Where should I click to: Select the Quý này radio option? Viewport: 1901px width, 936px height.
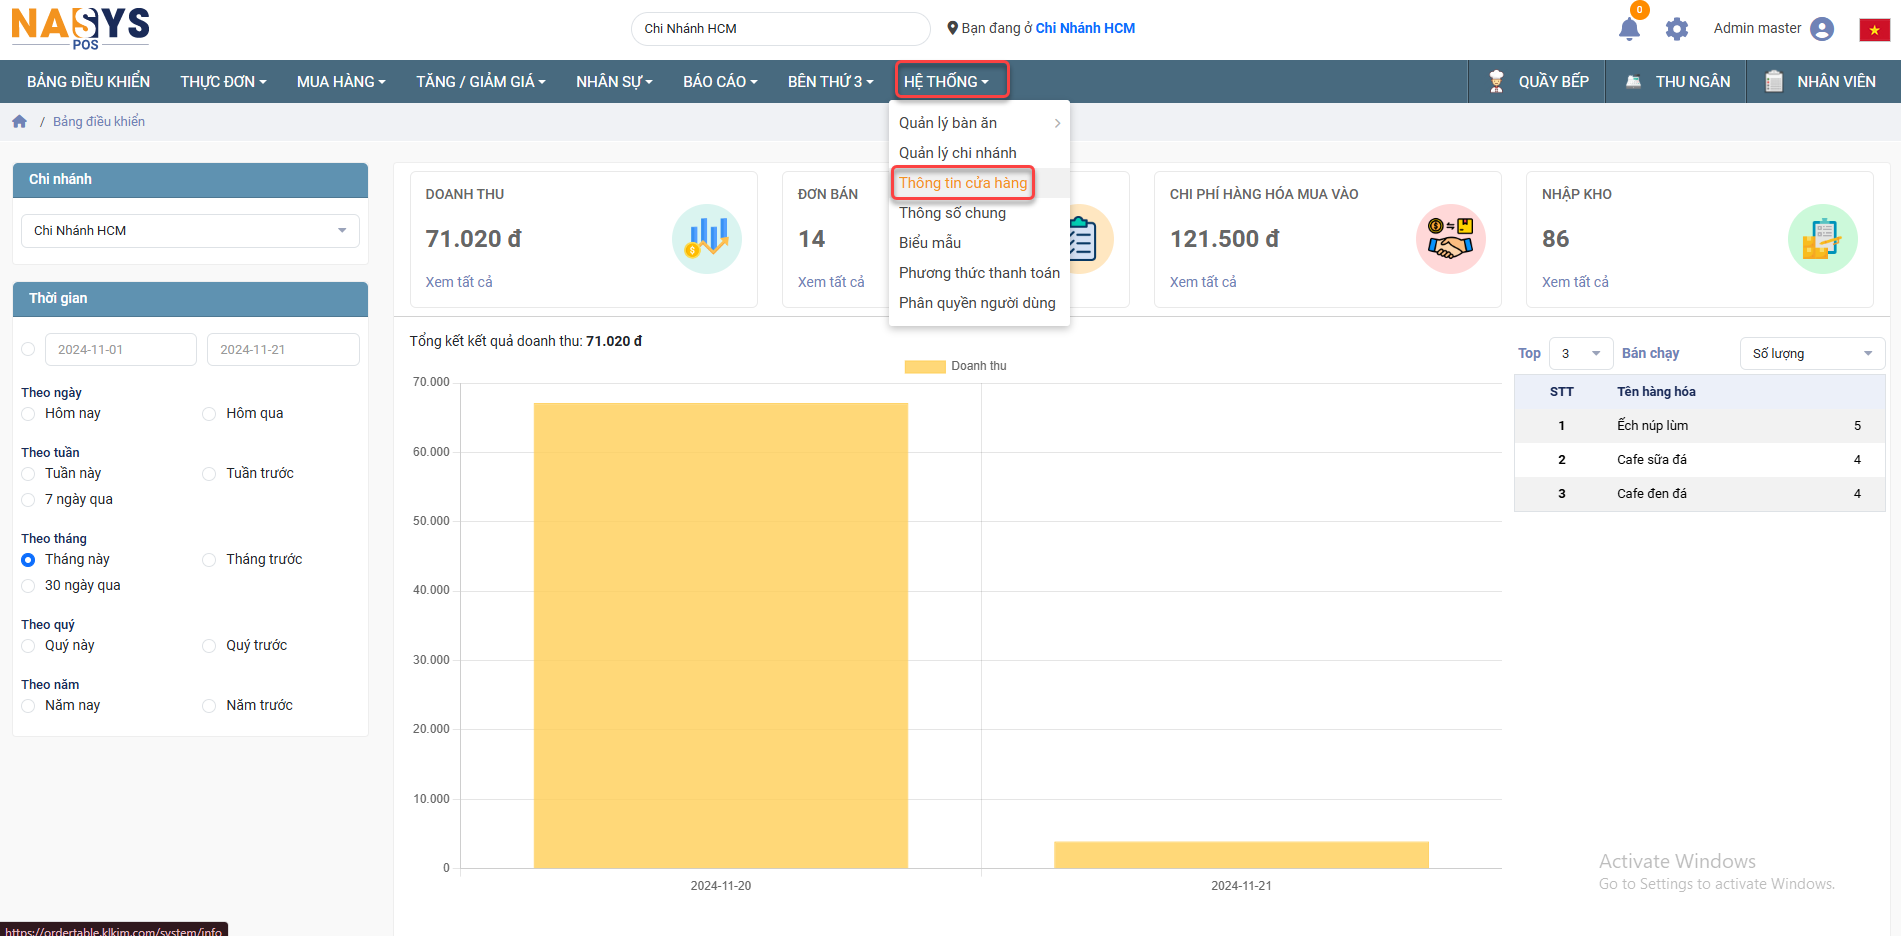pyautogui.click(x=28, y=646)
